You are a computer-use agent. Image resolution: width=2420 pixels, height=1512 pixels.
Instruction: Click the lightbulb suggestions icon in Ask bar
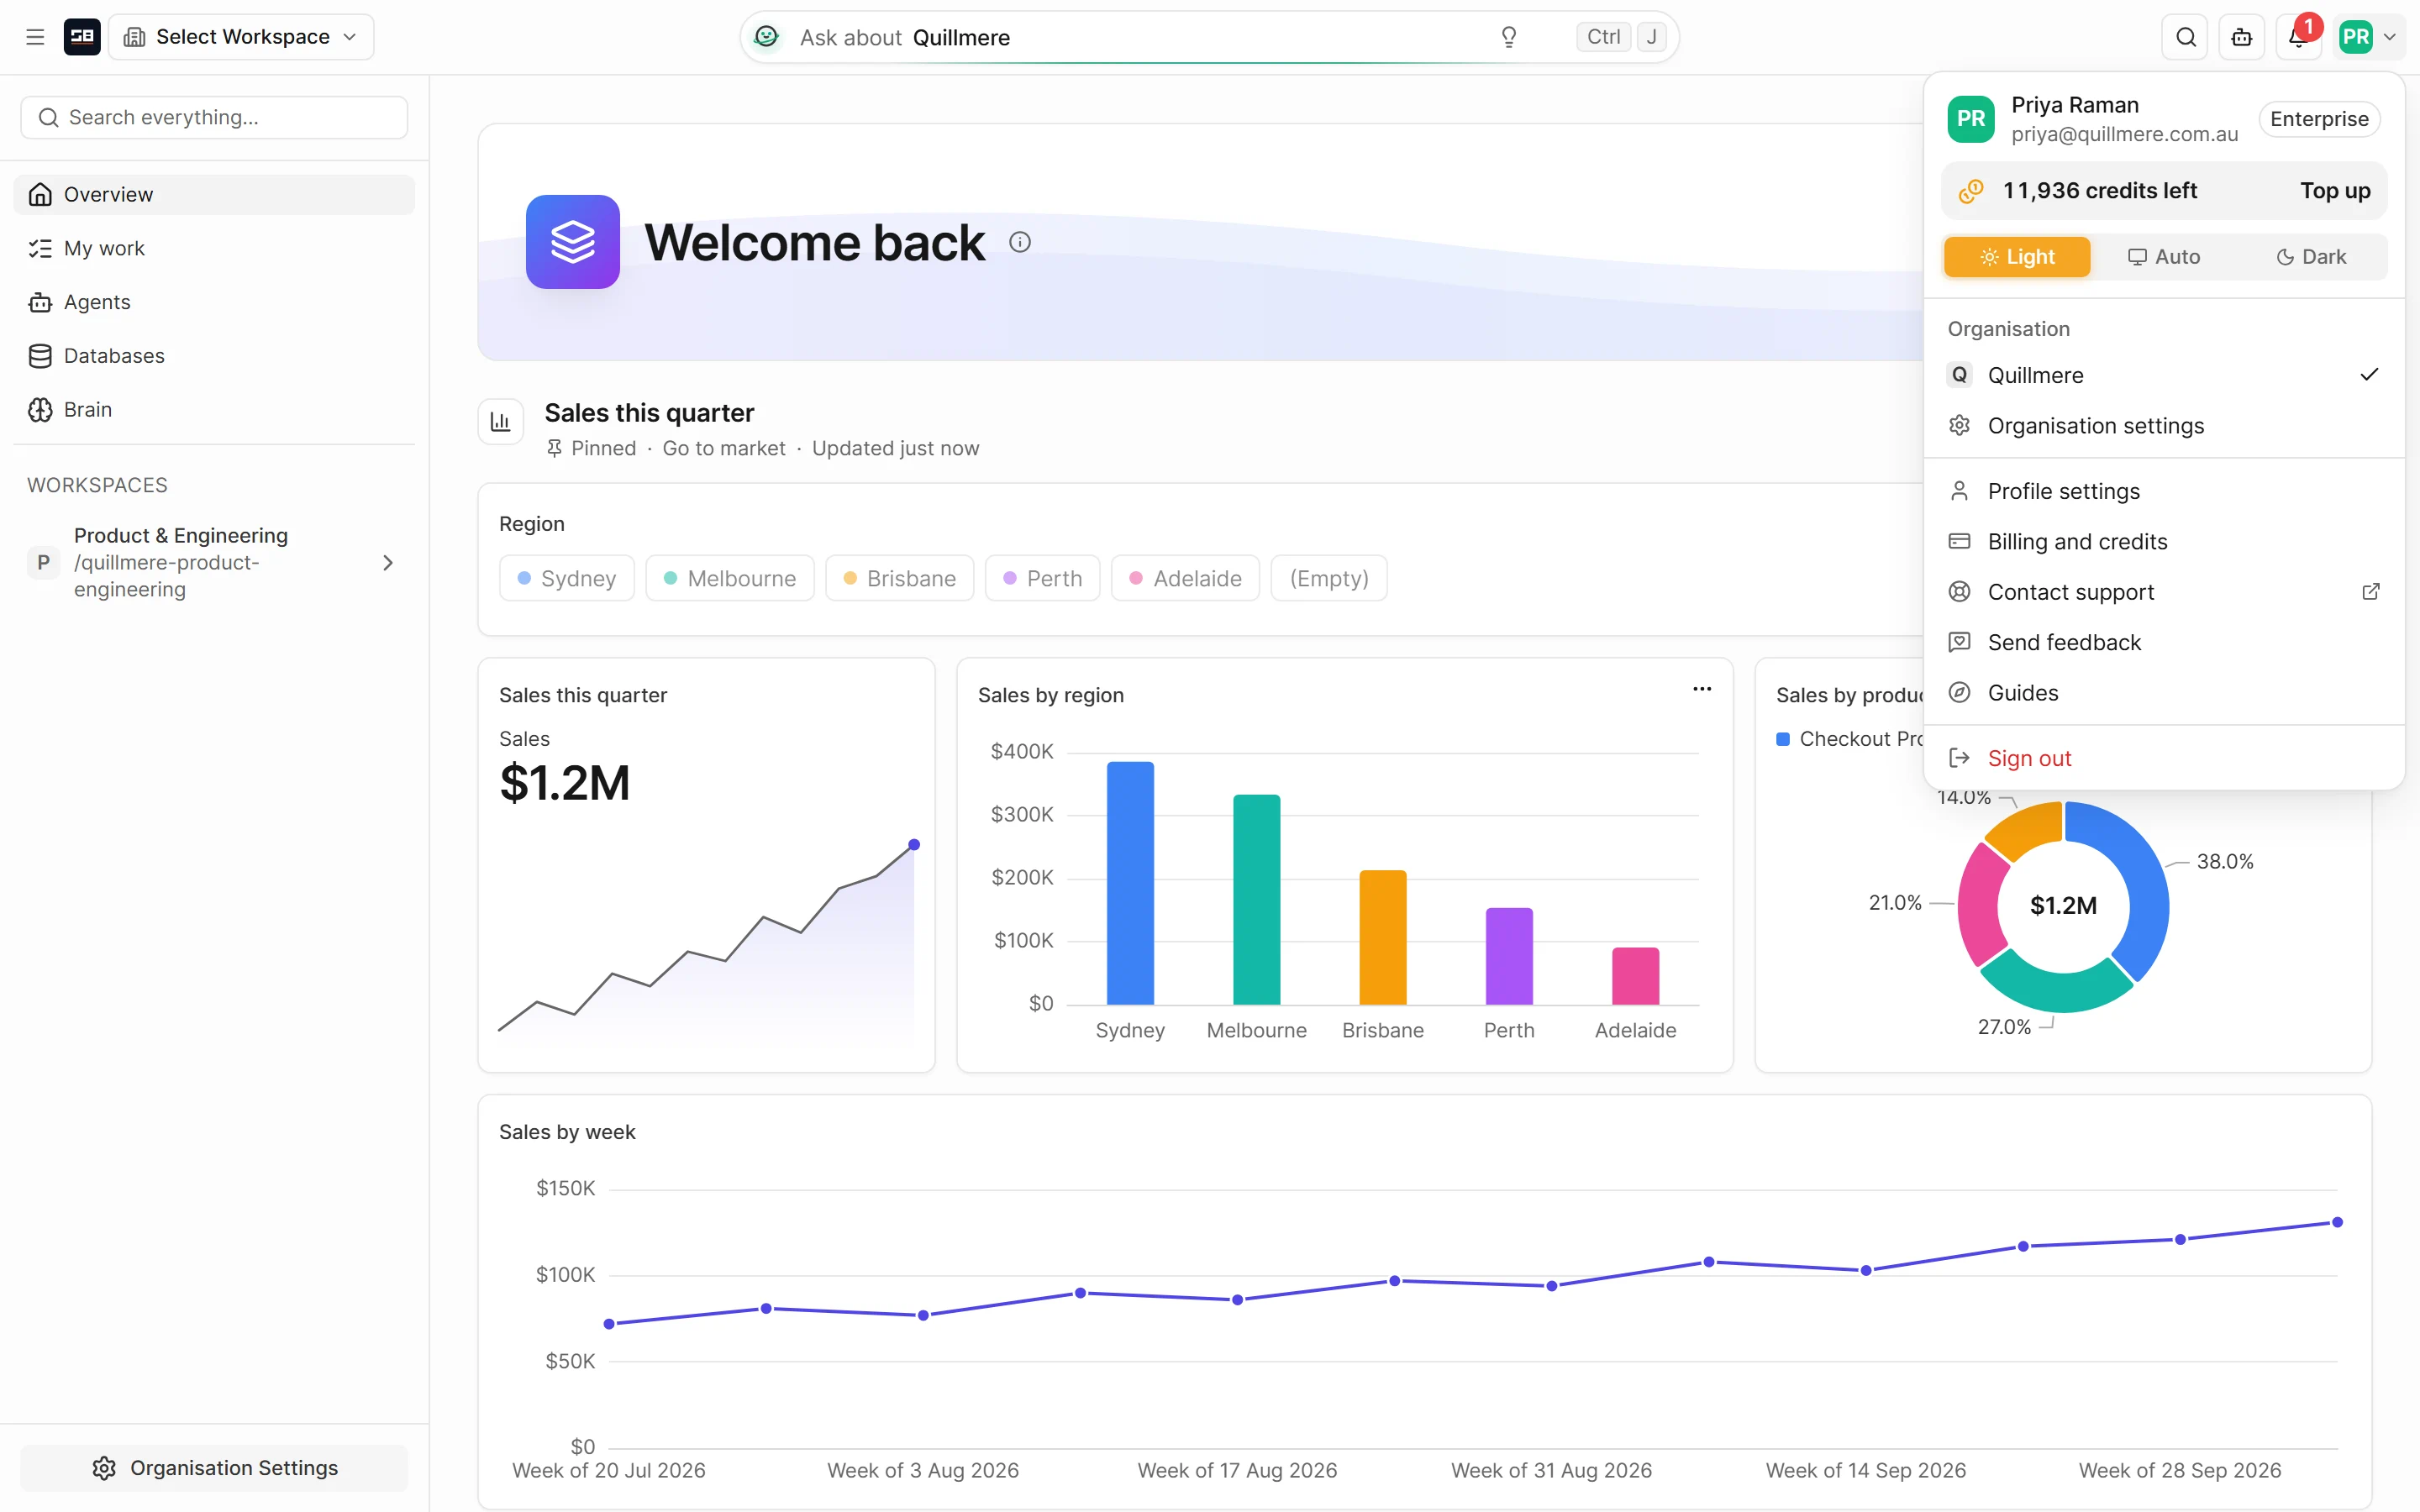coord(1509,37)
